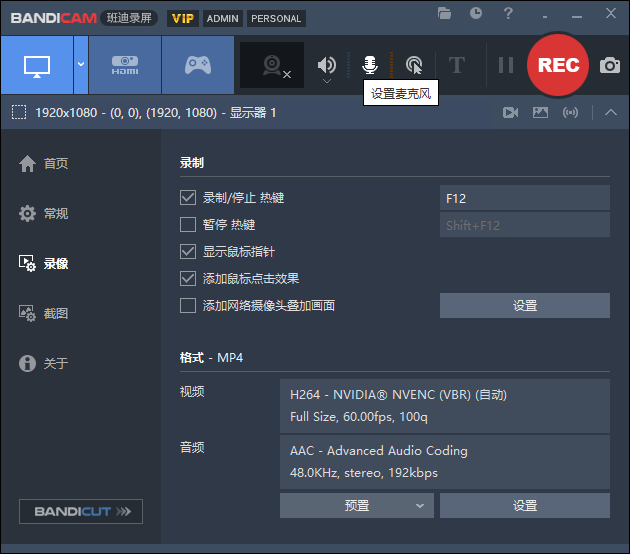Click the speaker sound icon
Screen dimensions: 630x554
(x=327, y=64)
